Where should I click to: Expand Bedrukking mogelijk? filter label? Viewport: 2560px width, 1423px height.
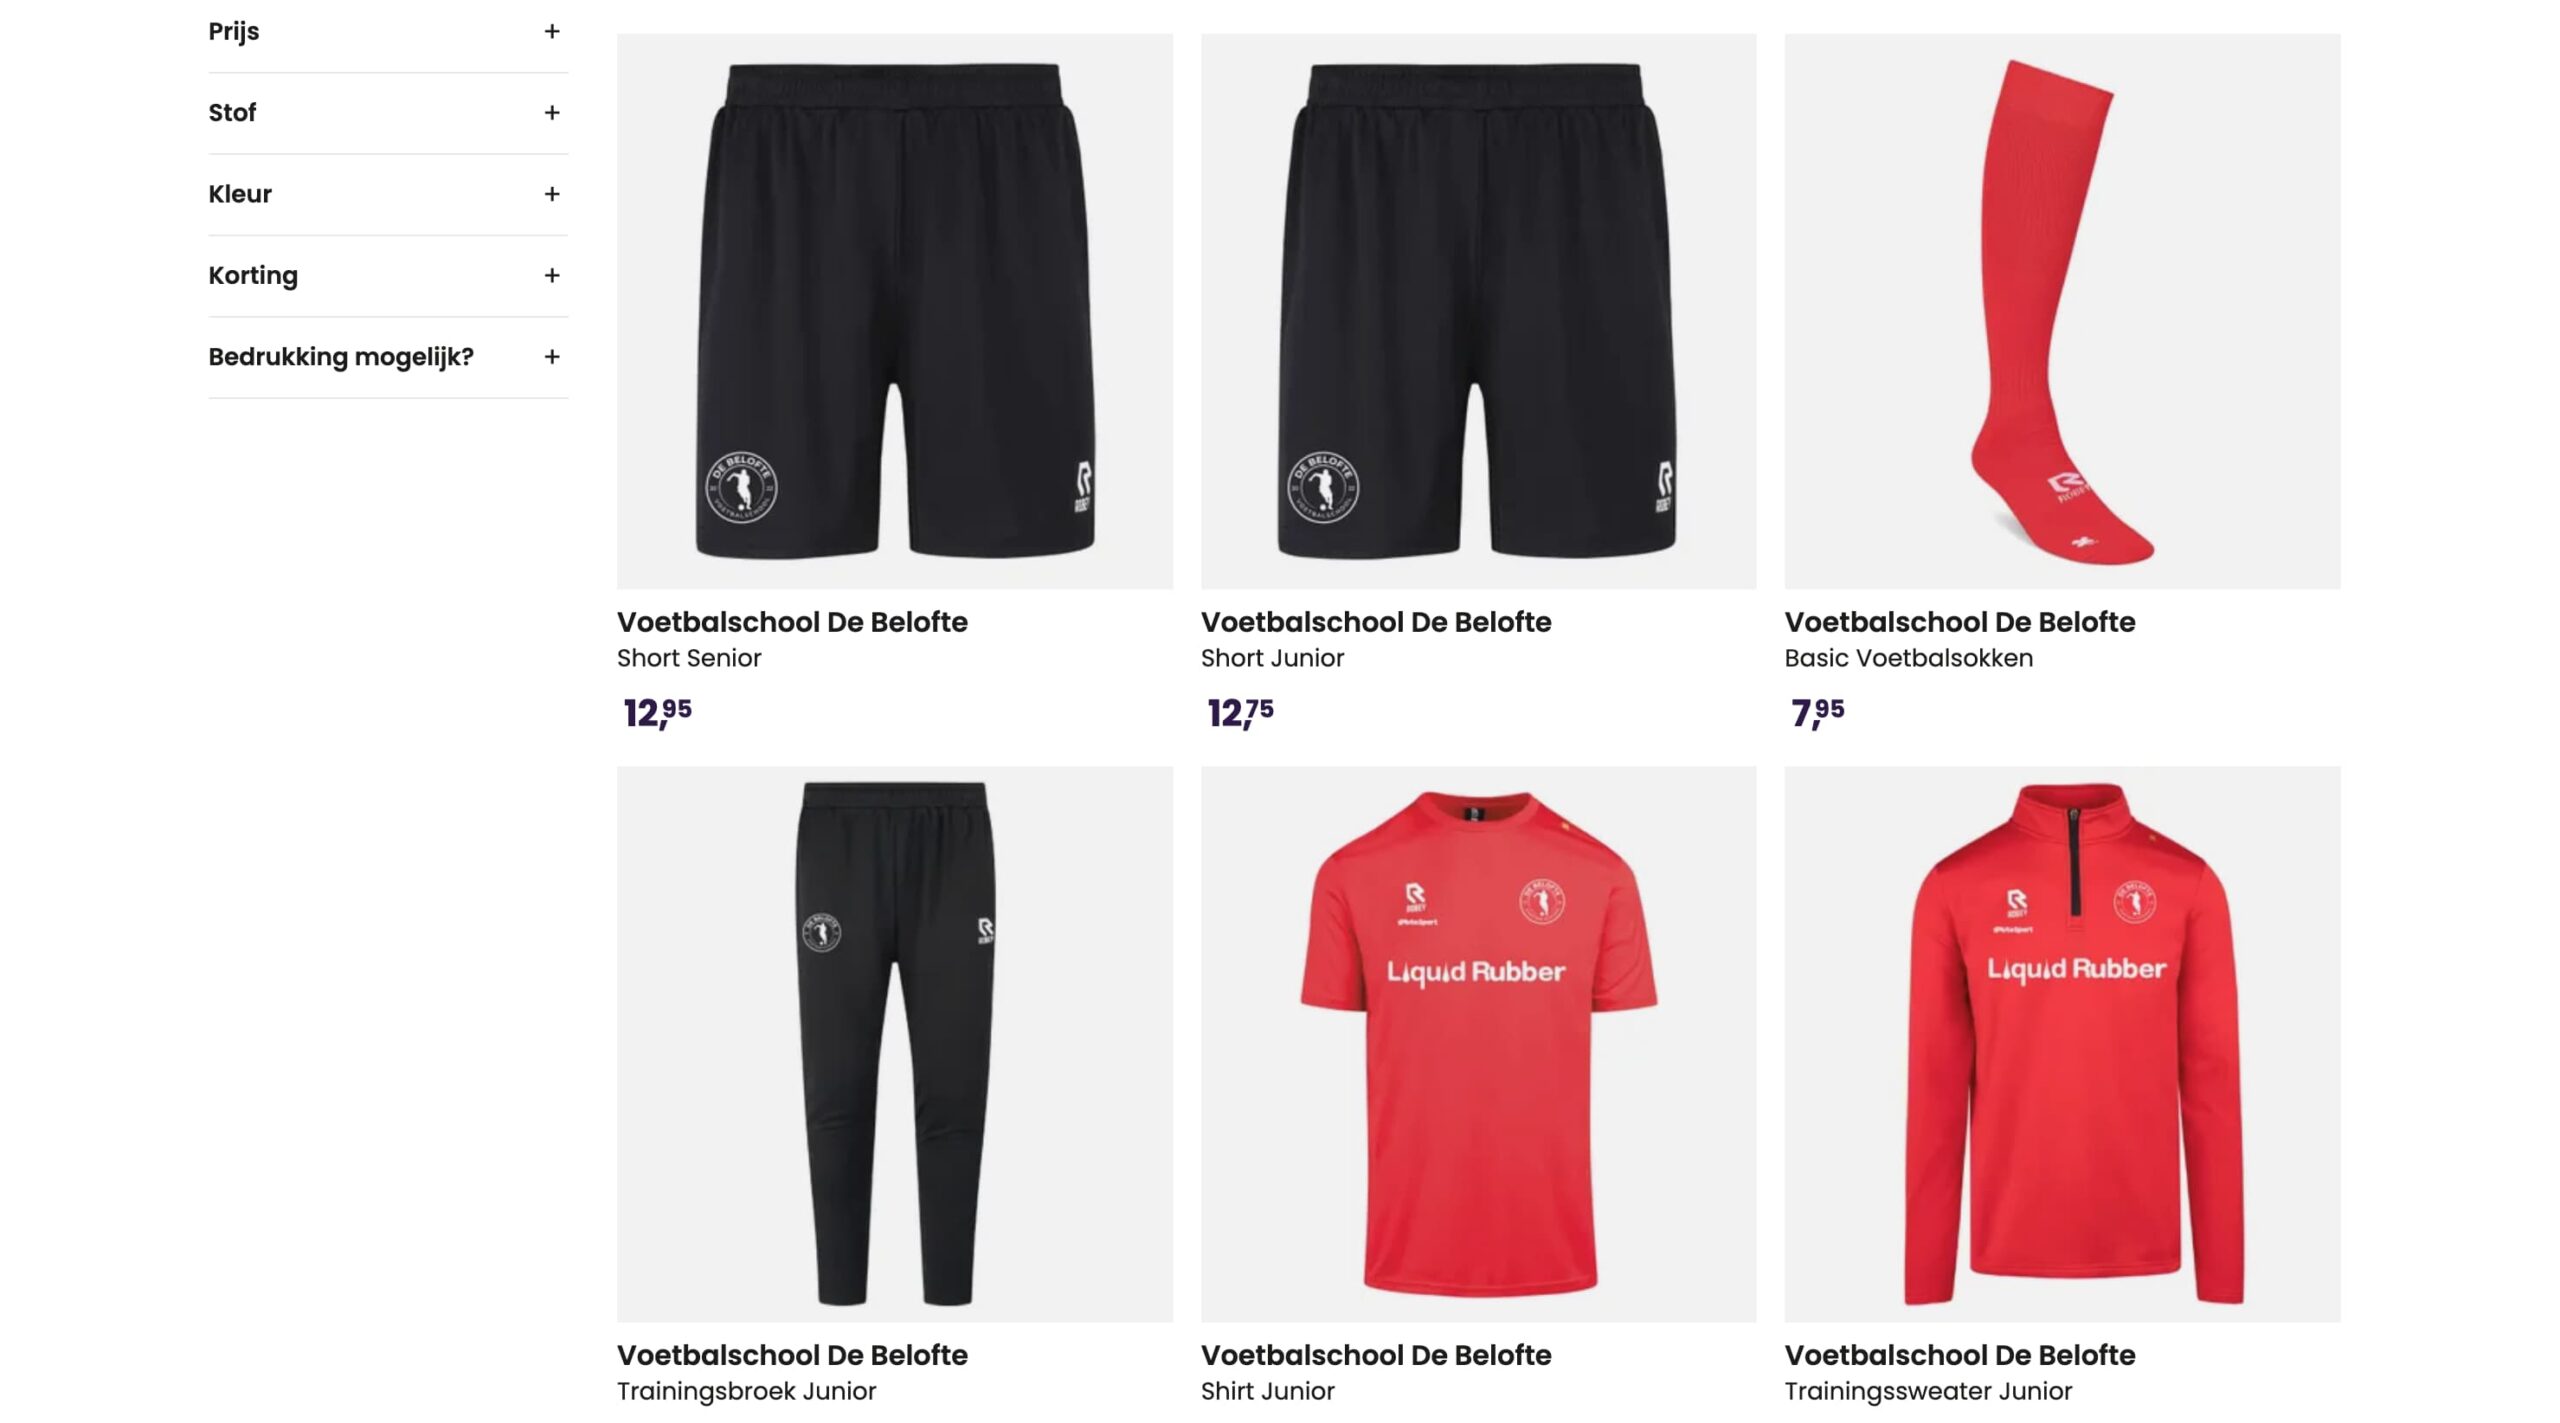341,357
